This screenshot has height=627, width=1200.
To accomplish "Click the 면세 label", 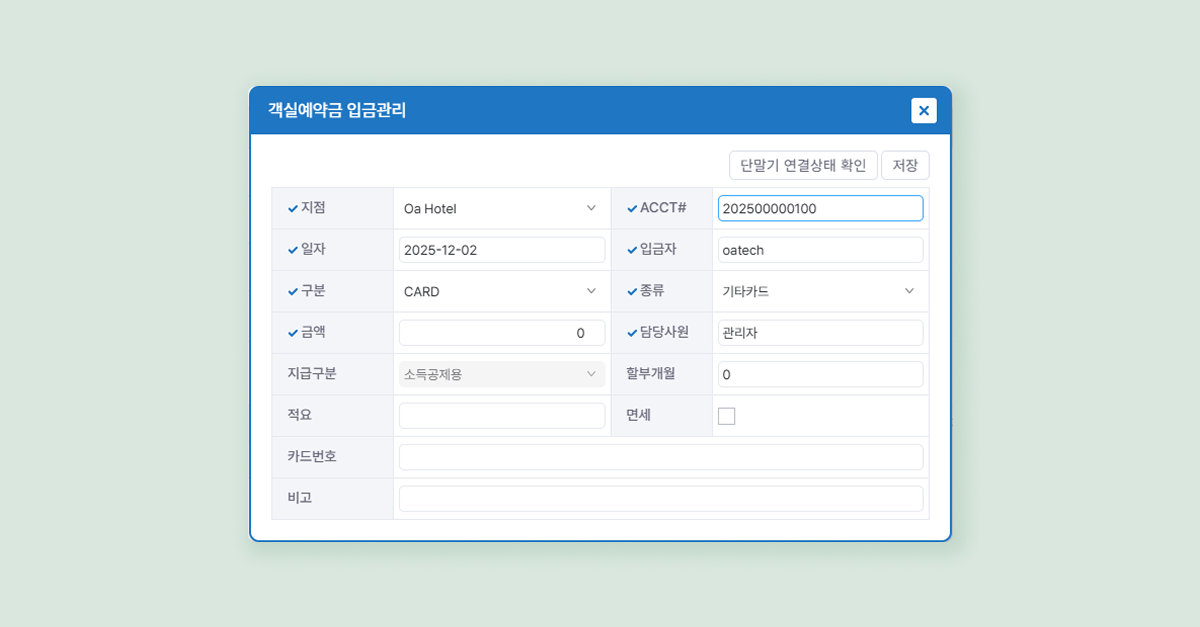I will 638,415.
